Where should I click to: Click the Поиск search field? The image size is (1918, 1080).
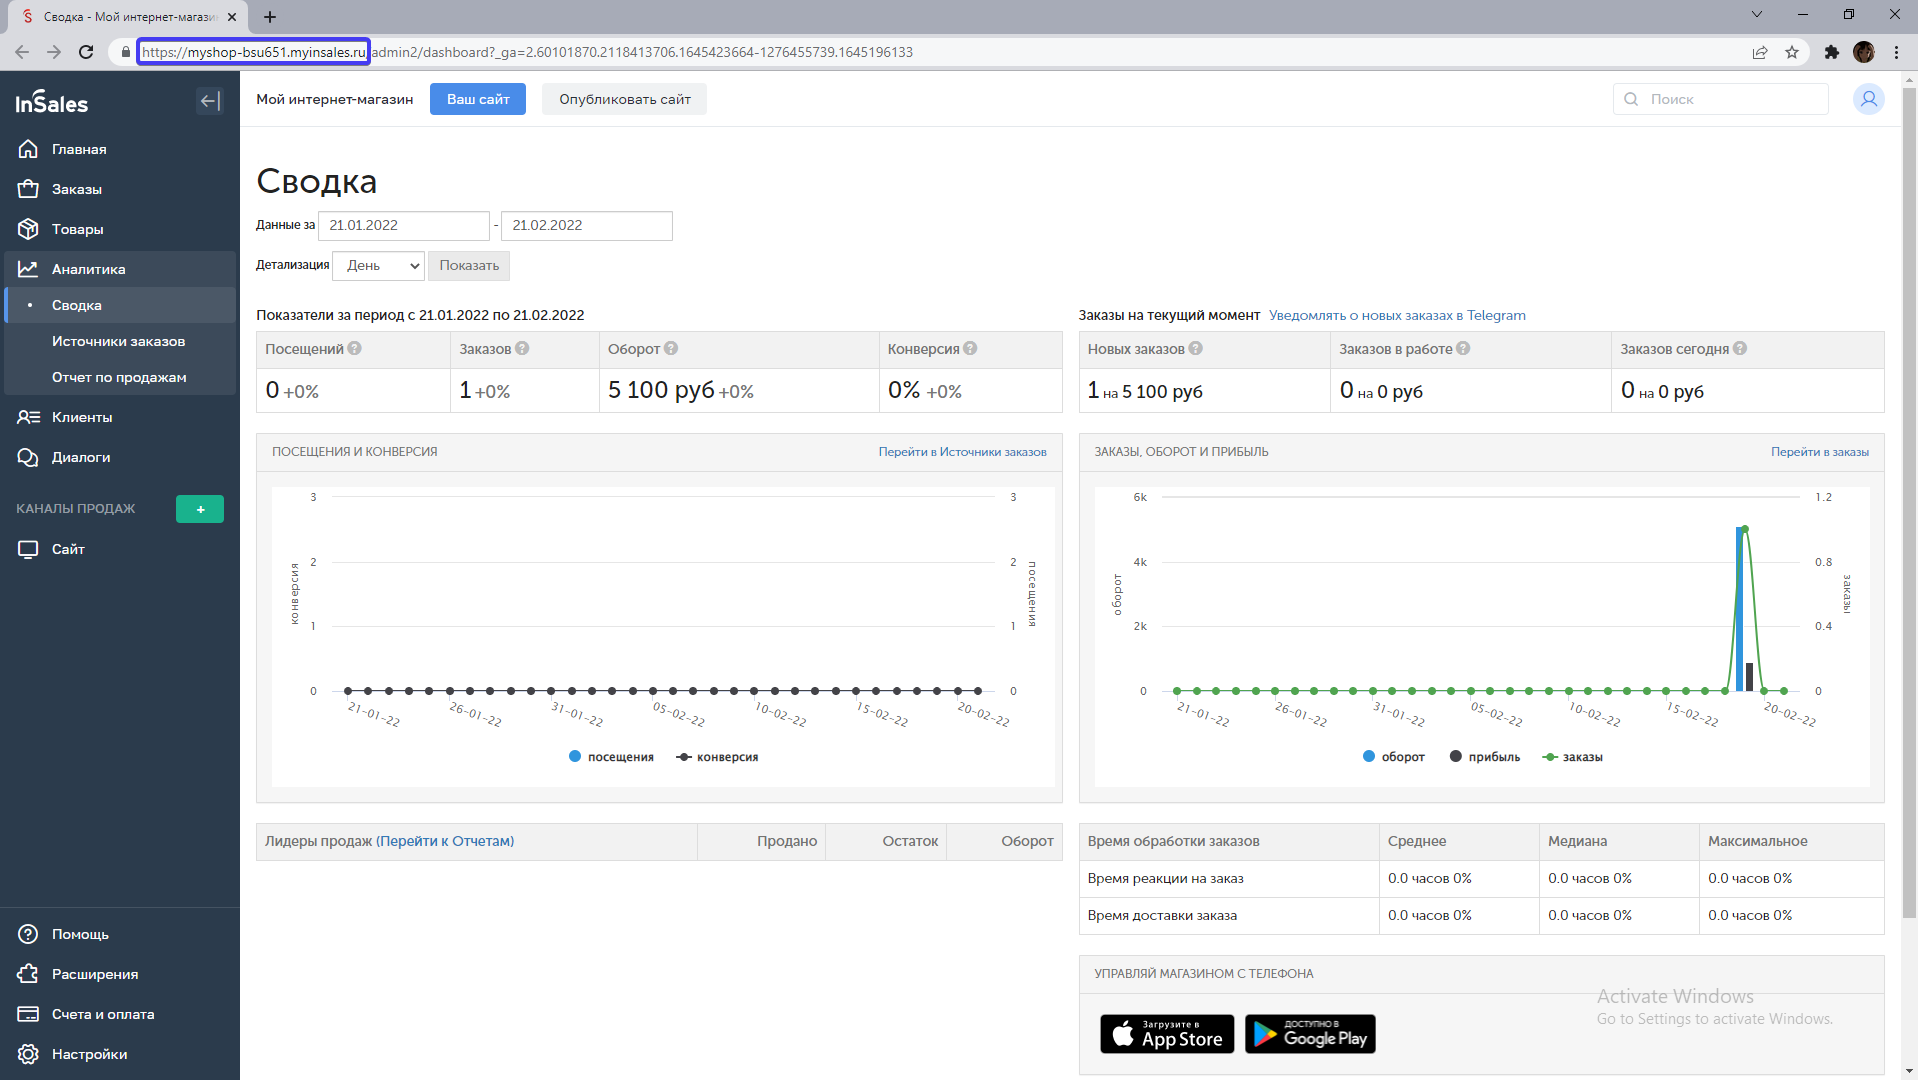(x=1720, y=99)
